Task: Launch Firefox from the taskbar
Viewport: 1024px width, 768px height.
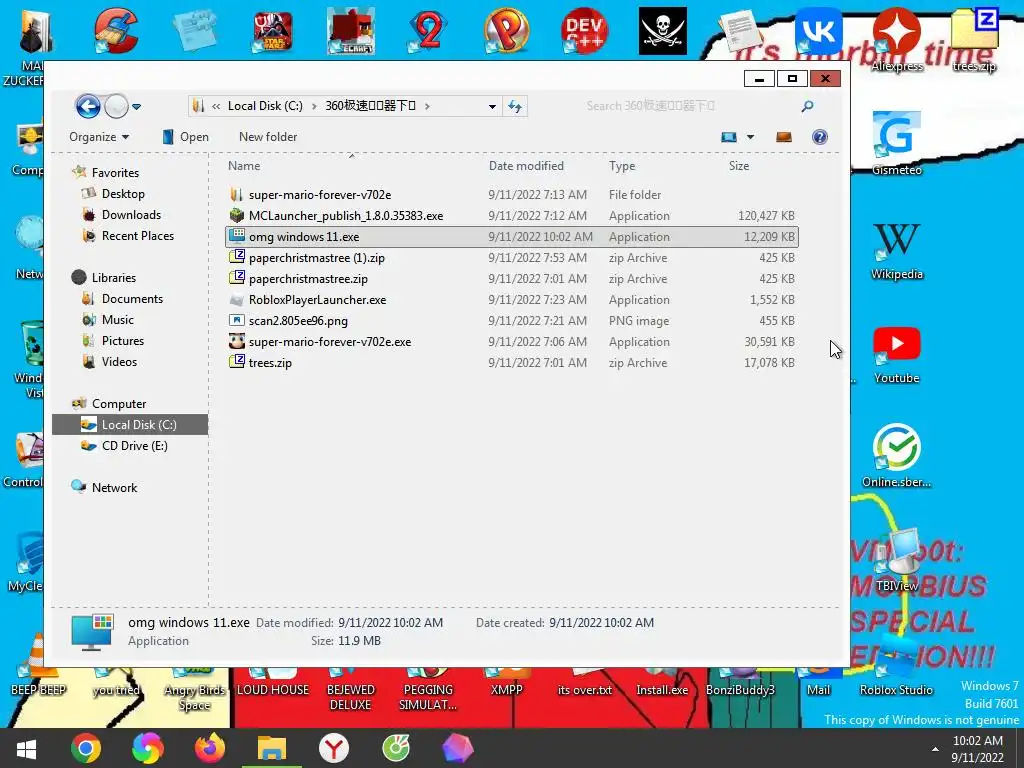Action: coord(210,748)
